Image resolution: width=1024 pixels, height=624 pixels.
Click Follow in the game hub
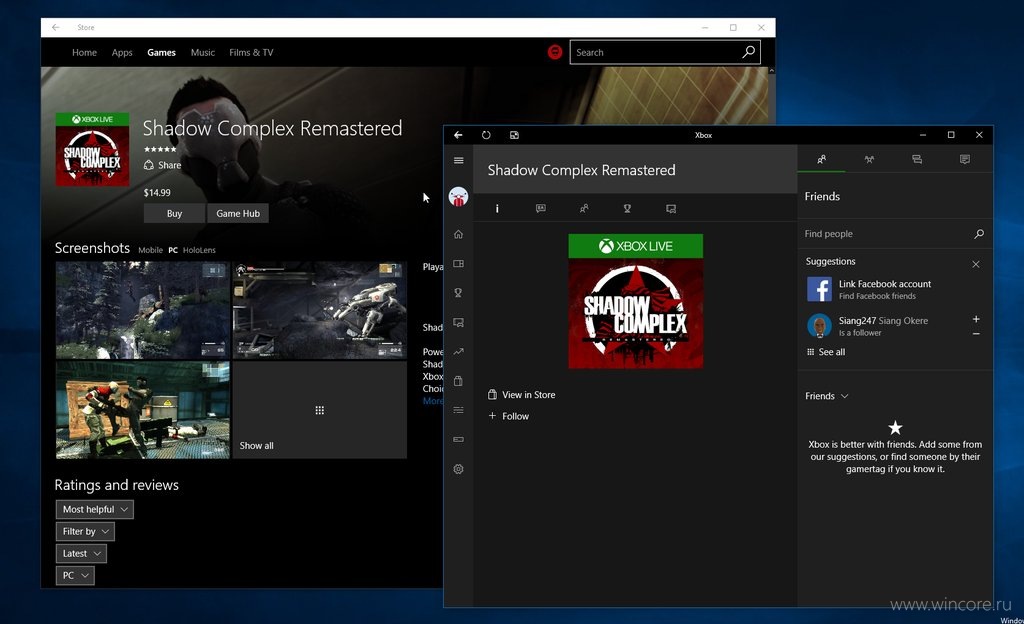[x=509, y=416]
